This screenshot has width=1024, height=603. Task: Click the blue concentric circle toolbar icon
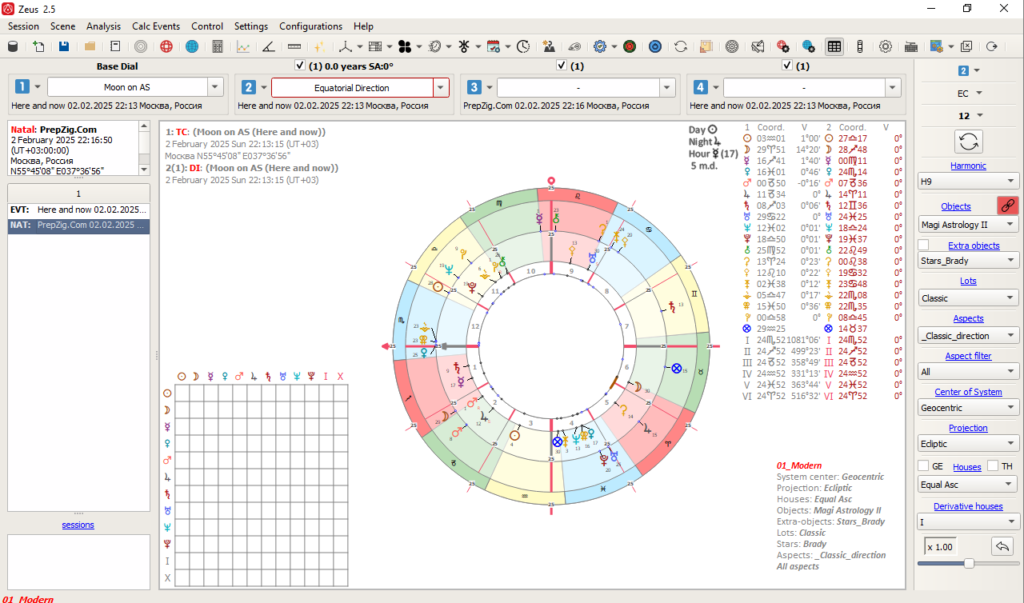pos(655,46)
